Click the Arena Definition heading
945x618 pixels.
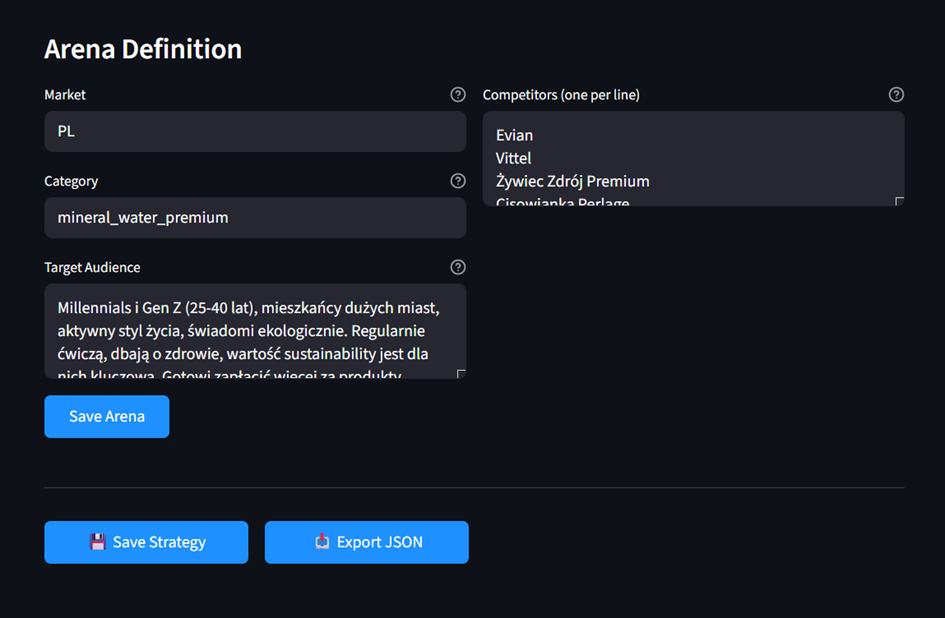tap(143, 49)
